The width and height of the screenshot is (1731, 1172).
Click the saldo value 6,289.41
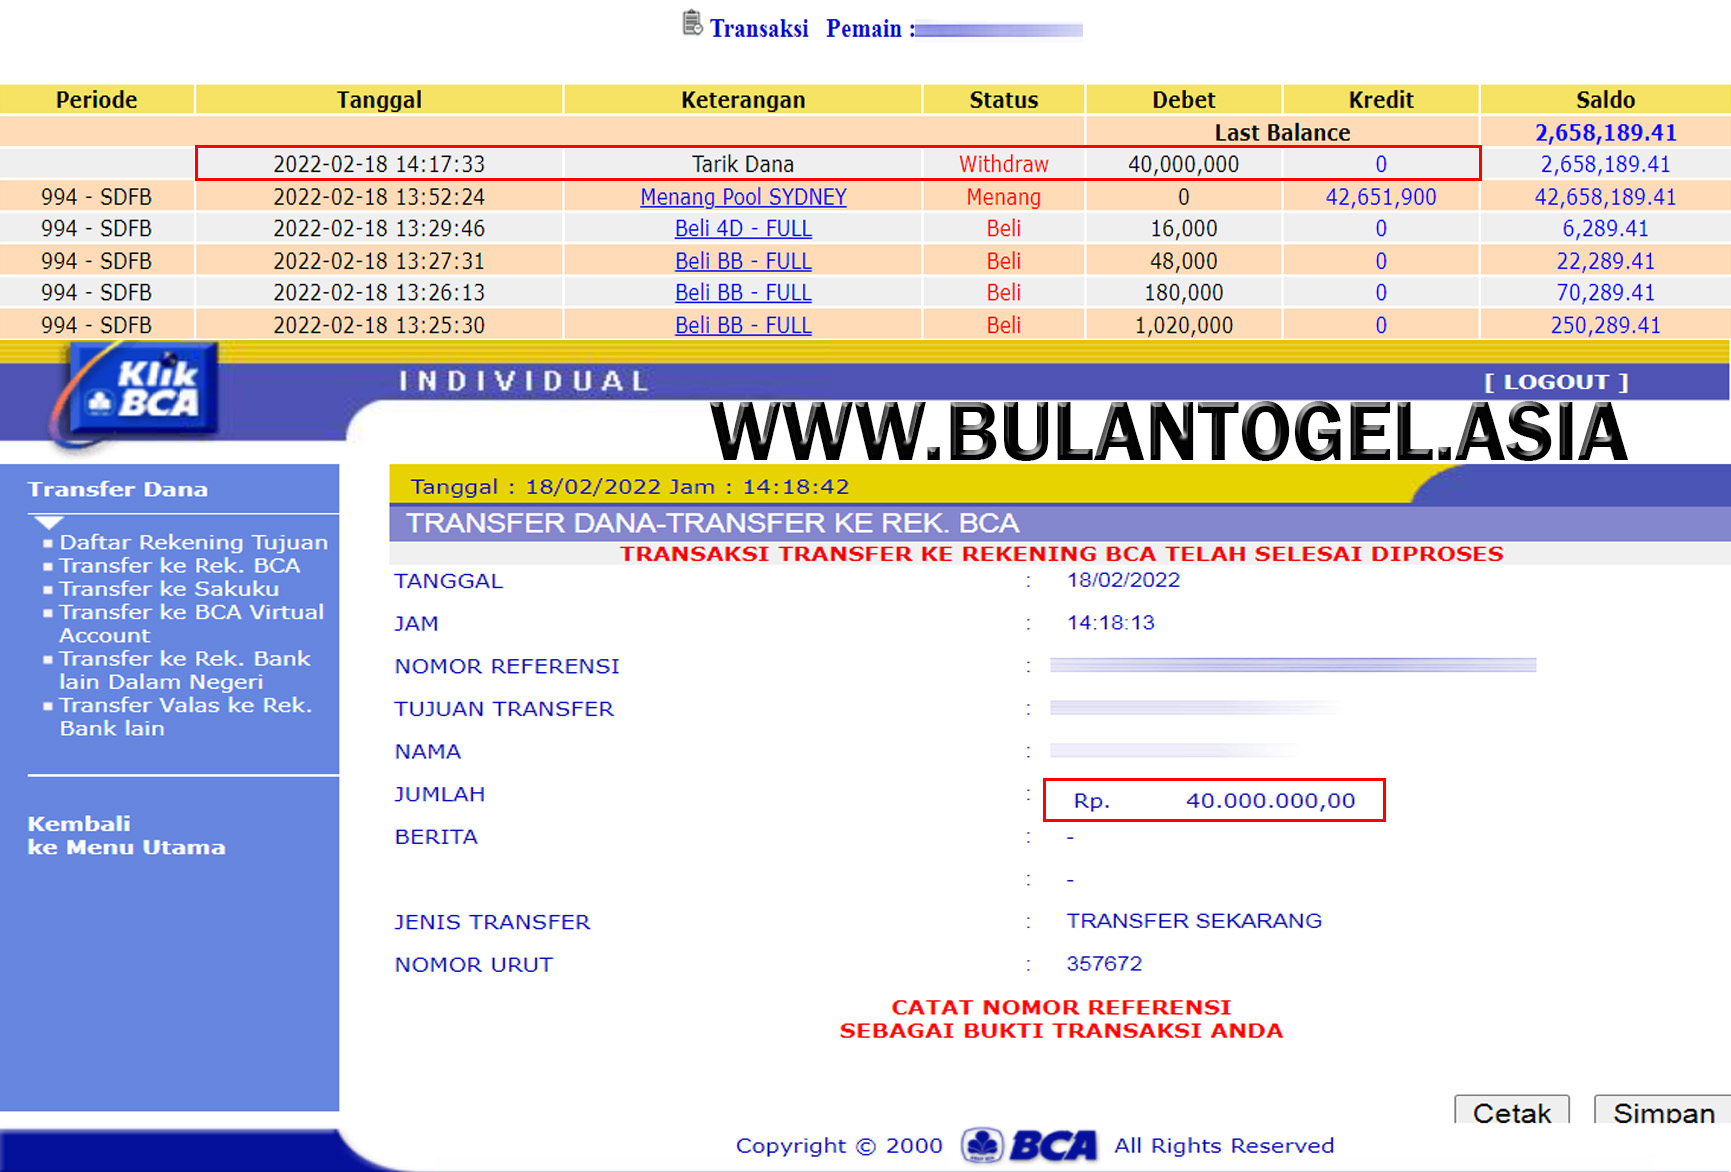click(x=1606, y=229)
